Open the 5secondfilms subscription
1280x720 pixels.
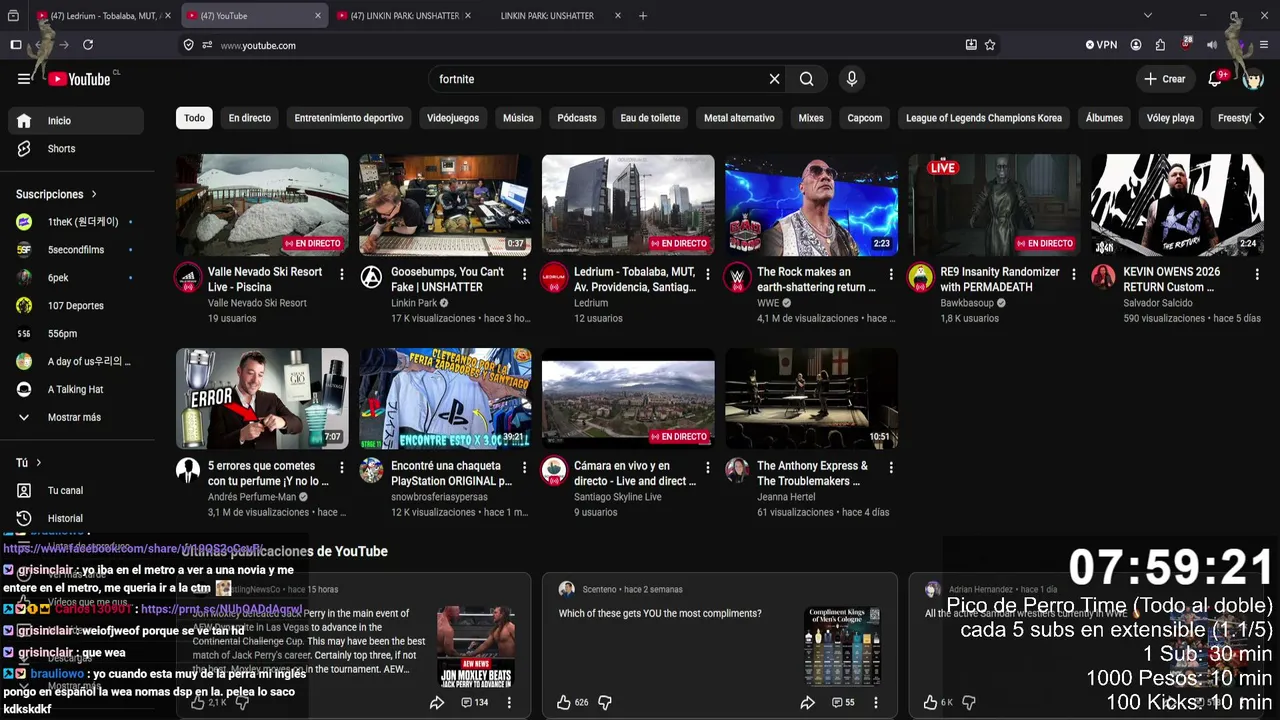coord(76,250)
